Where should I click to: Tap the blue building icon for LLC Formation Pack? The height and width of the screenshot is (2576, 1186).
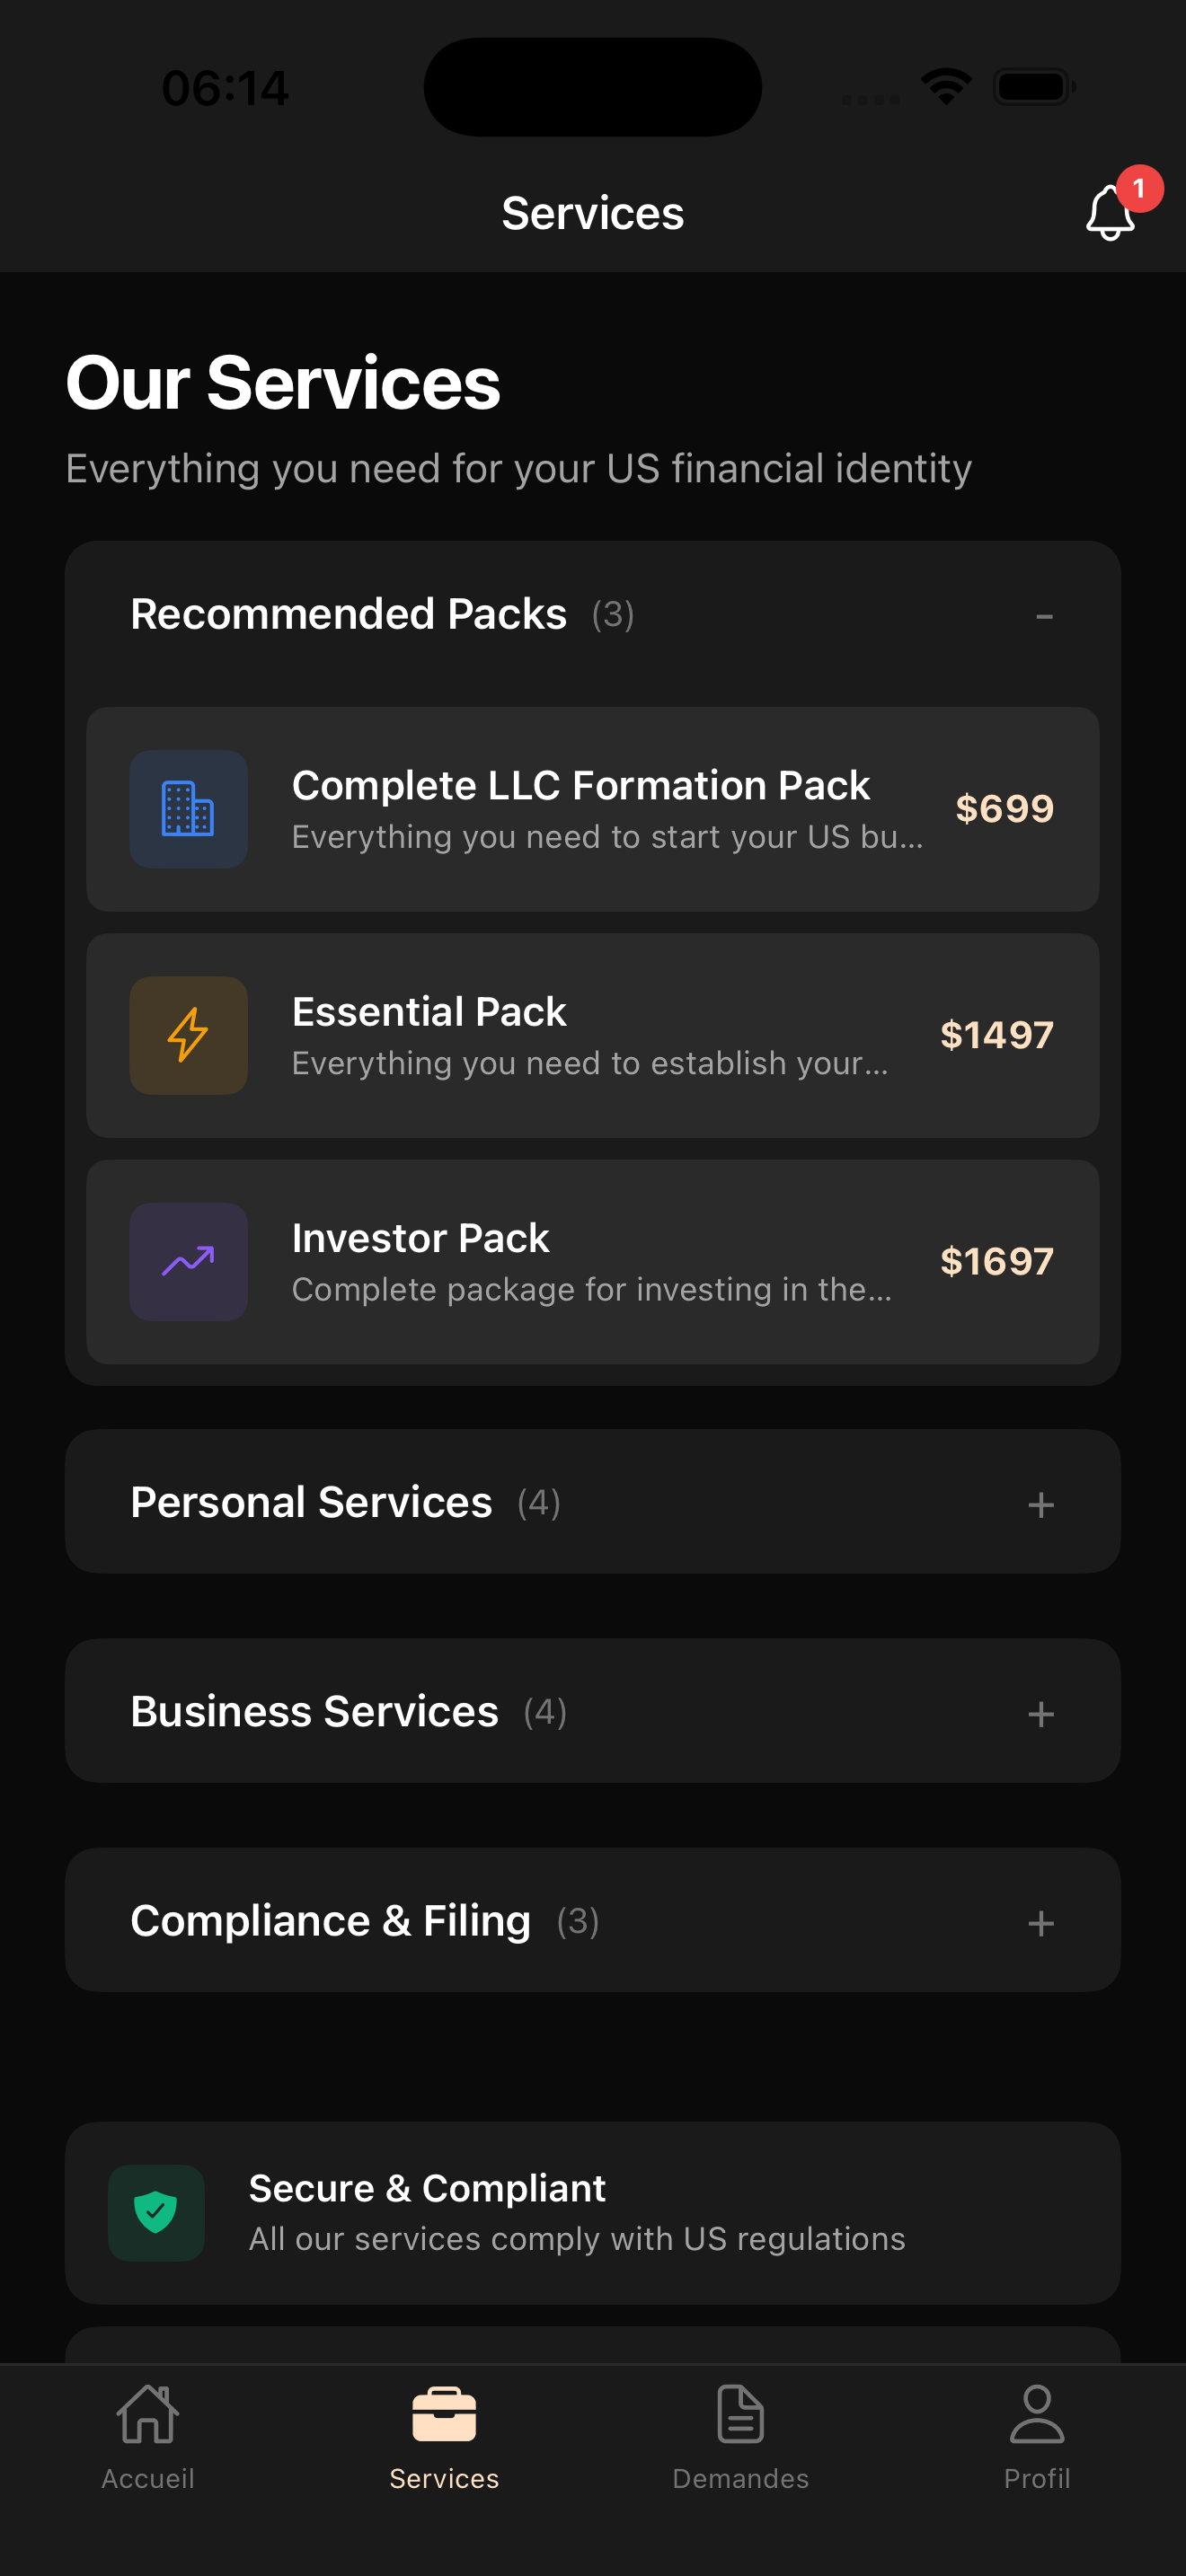188,809
